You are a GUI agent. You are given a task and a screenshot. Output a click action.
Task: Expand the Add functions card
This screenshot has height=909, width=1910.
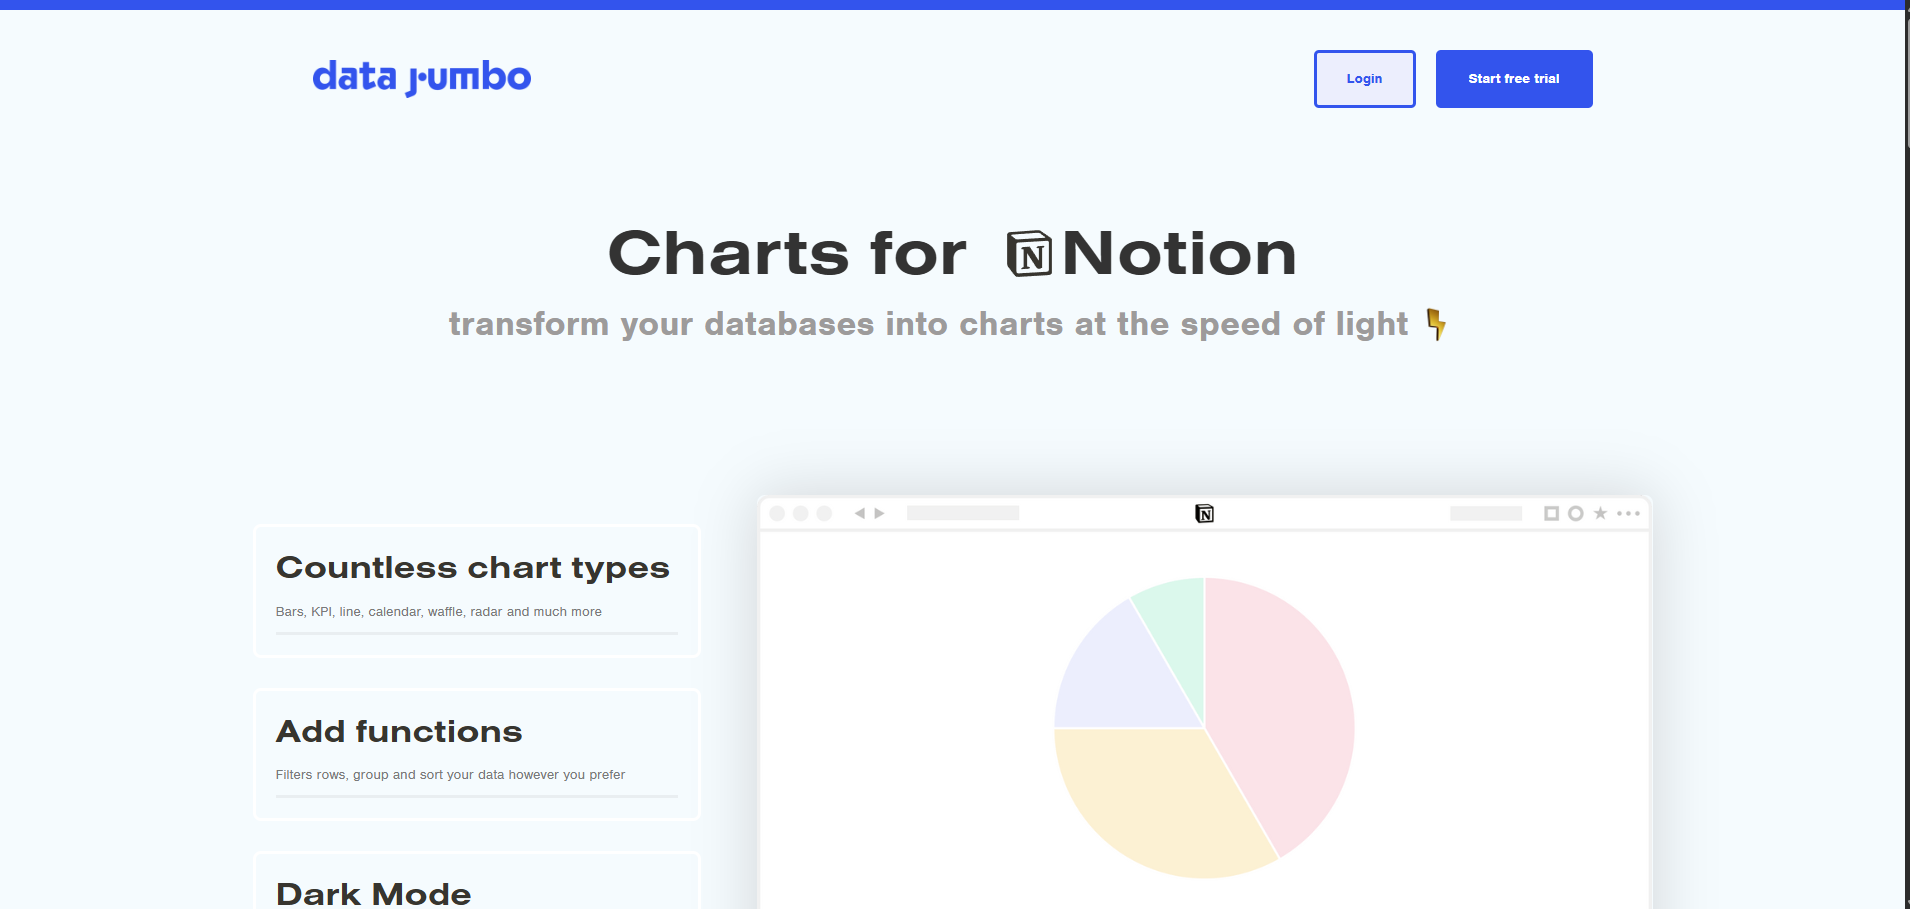point(473,753)
